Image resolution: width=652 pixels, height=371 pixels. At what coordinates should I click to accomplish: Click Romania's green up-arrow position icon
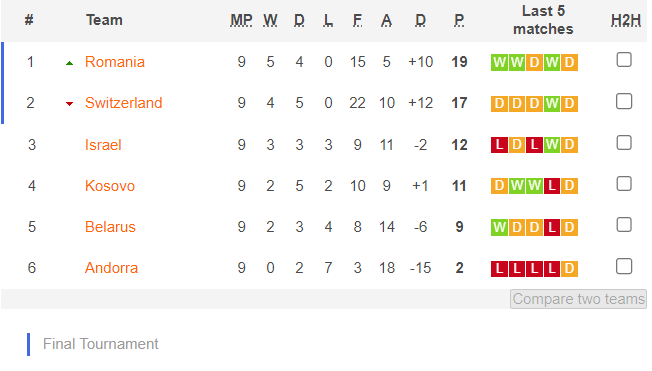[x=69, y=63]
